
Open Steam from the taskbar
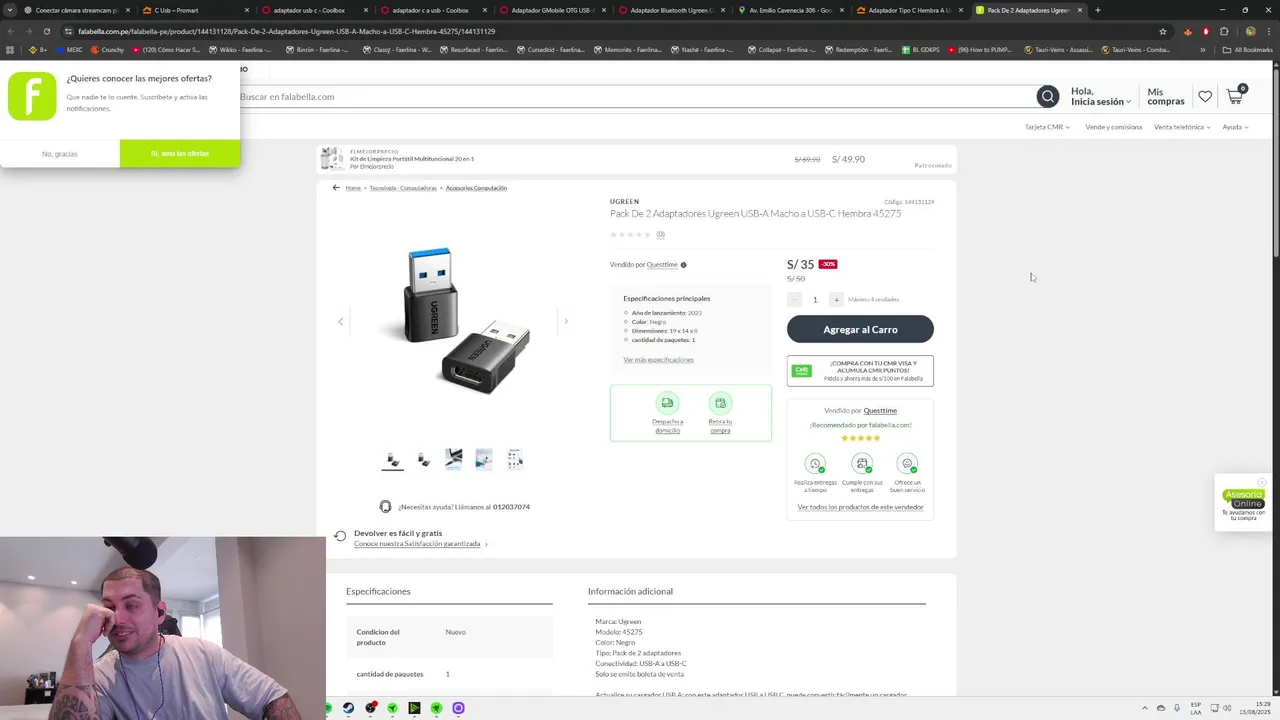(x=348, y=708)
